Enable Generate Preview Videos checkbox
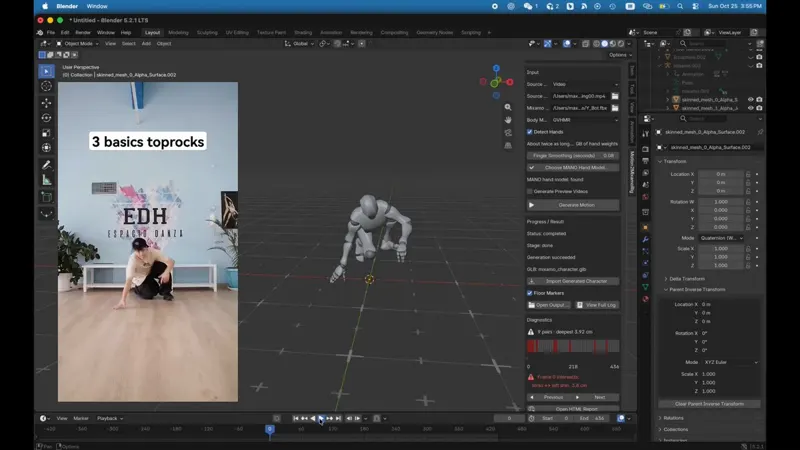Screen dimensions: 800x450 530,191
